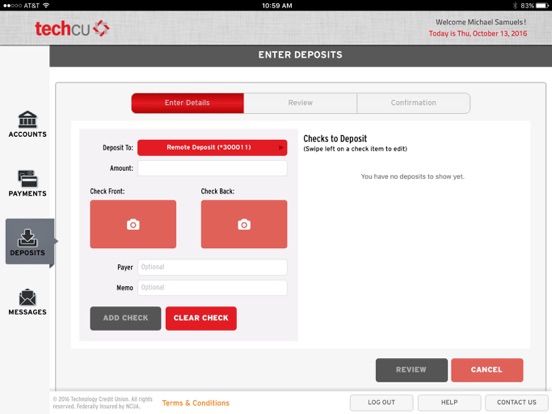The image size is (552, 414).
Task: Tap the Bluetooth icon in status bar
Action: pos(515,6)
